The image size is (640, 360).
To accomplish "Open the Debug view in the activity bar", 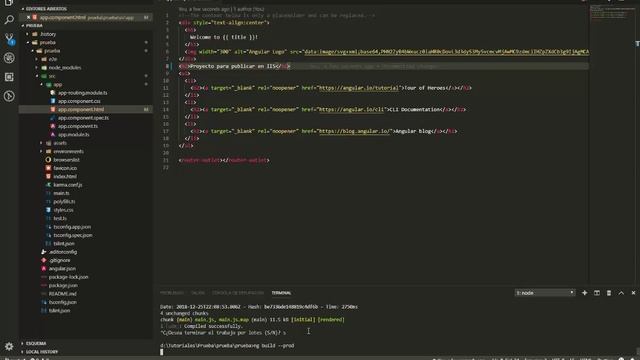I will tap(9, 58).
